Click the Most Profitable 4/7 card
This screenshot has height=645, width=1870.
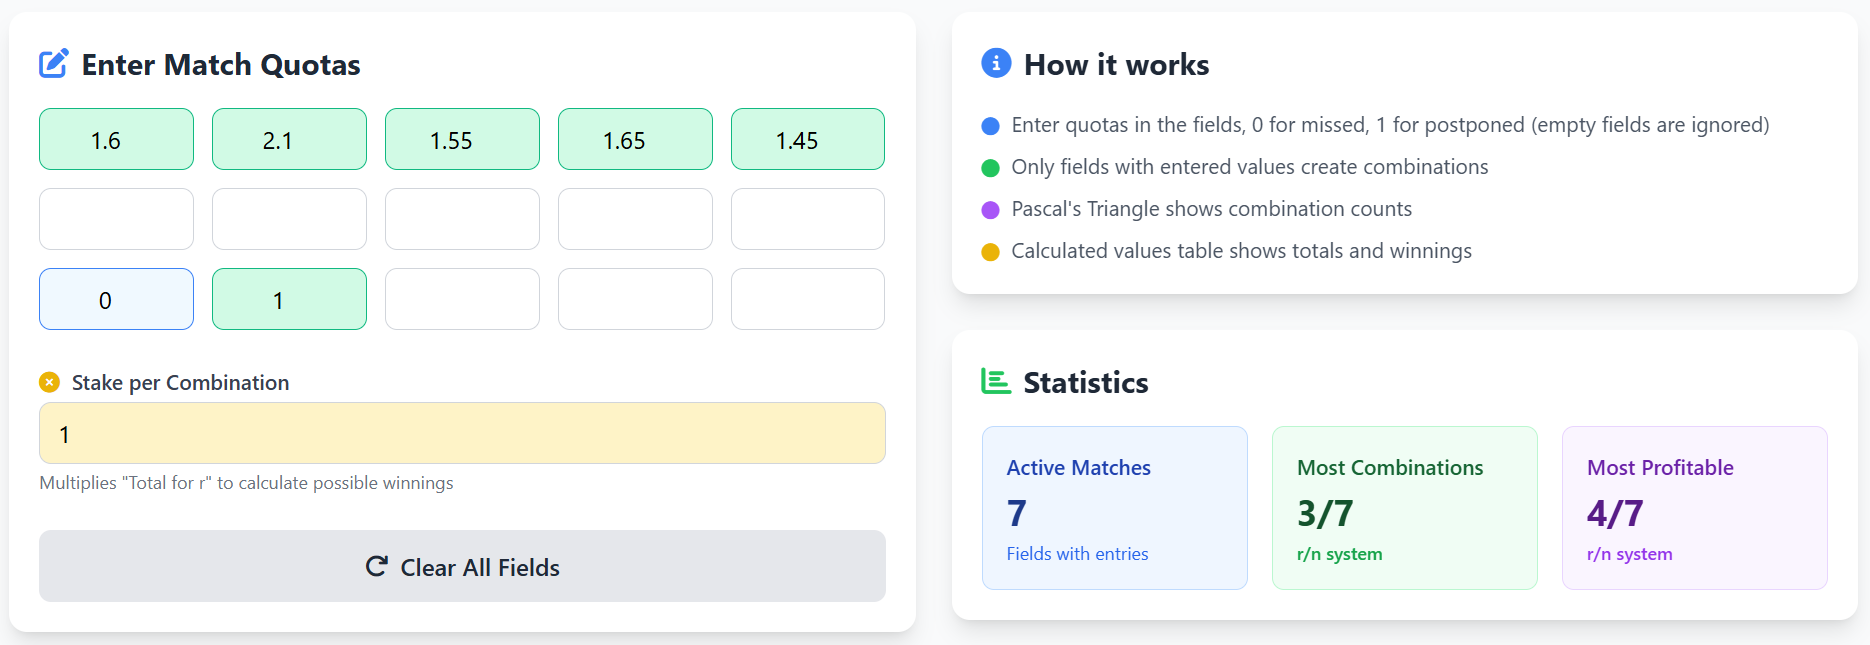(x=1694, y=507)
